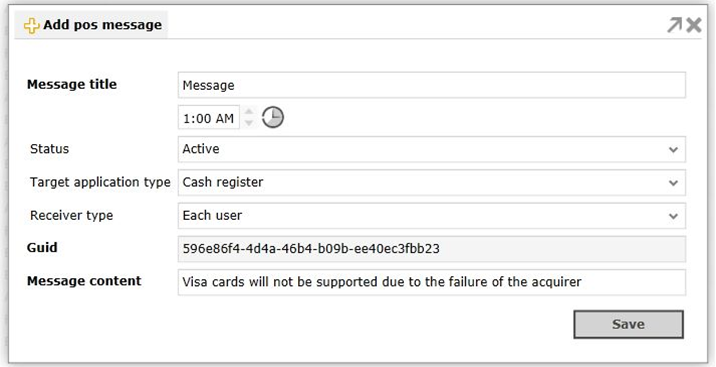Screen dimensions: 716x367
Task: Open the Target application type dropdown
Action: pos(432,183)
